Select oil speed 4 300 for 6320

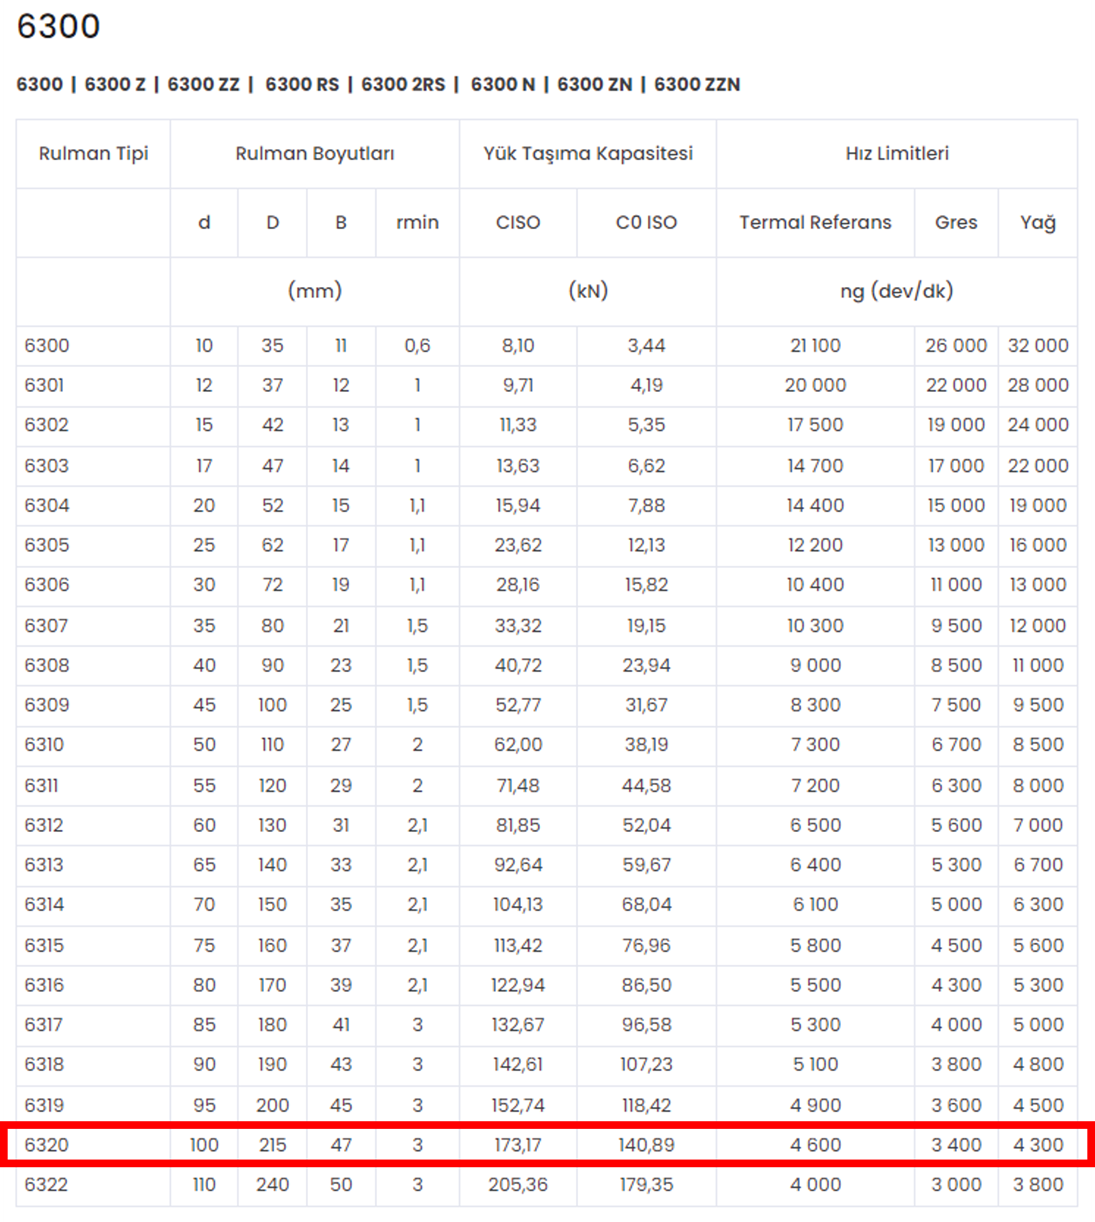coord(1038,1145)
